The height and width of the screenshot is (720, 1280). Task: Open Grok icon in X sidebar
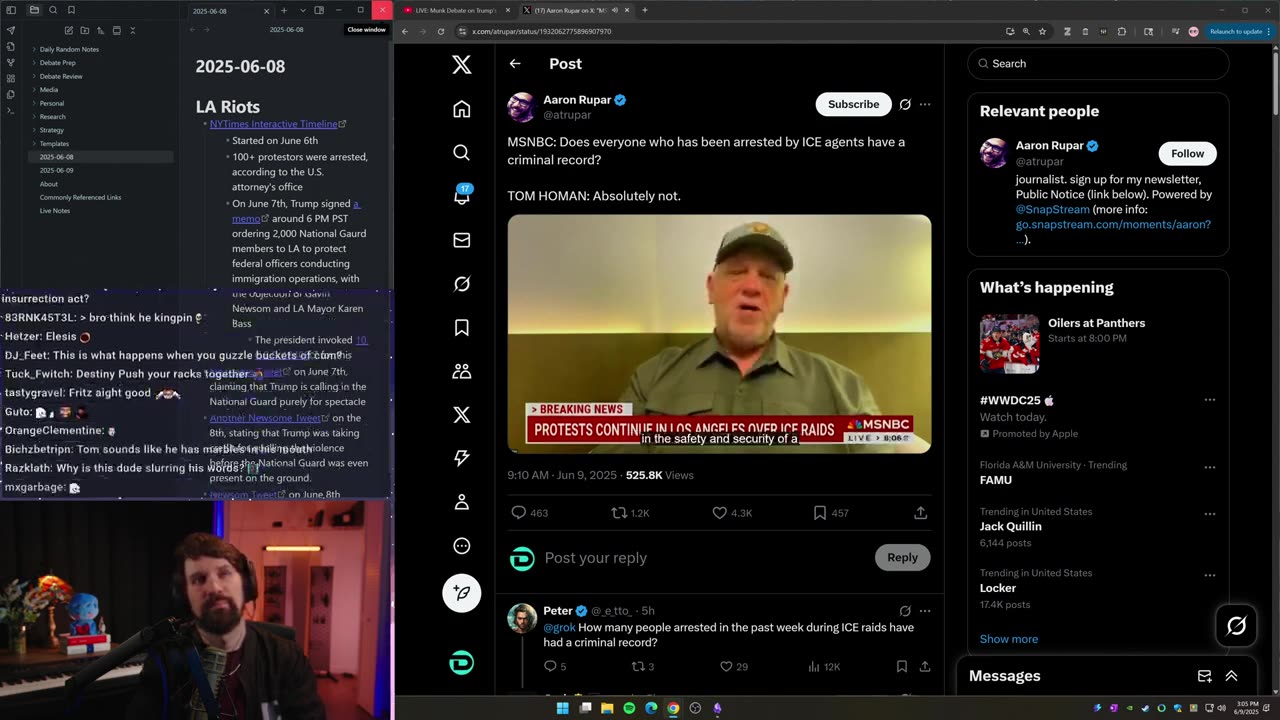pyautogui.click(x=461, y=284)
